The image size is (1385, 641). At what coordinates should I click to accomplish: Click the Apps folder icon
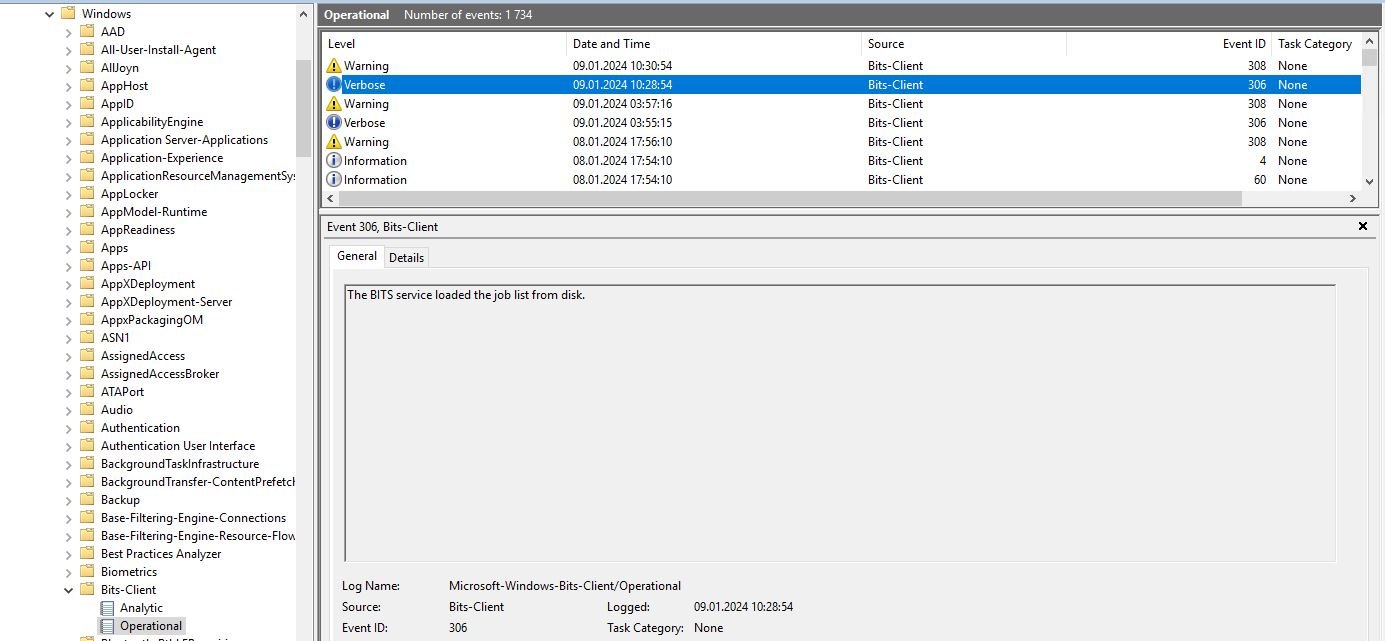tap(87, 248)
